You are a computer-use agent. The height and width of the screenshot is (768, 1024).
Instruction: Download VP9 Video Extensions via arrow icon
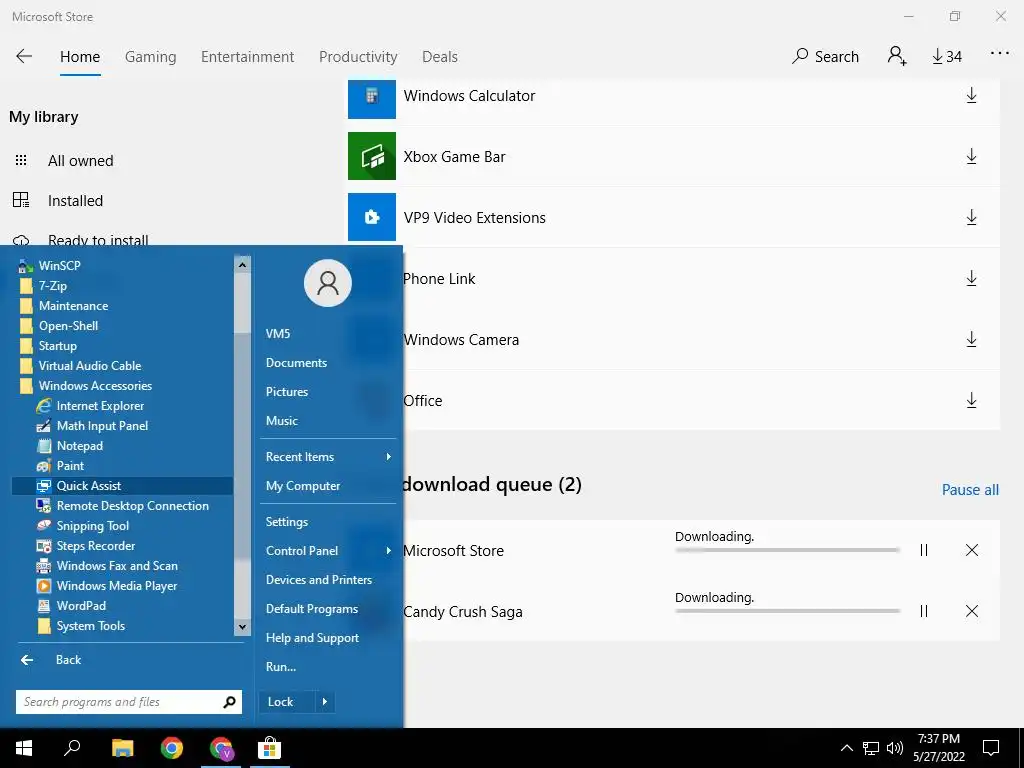[971, 217]
